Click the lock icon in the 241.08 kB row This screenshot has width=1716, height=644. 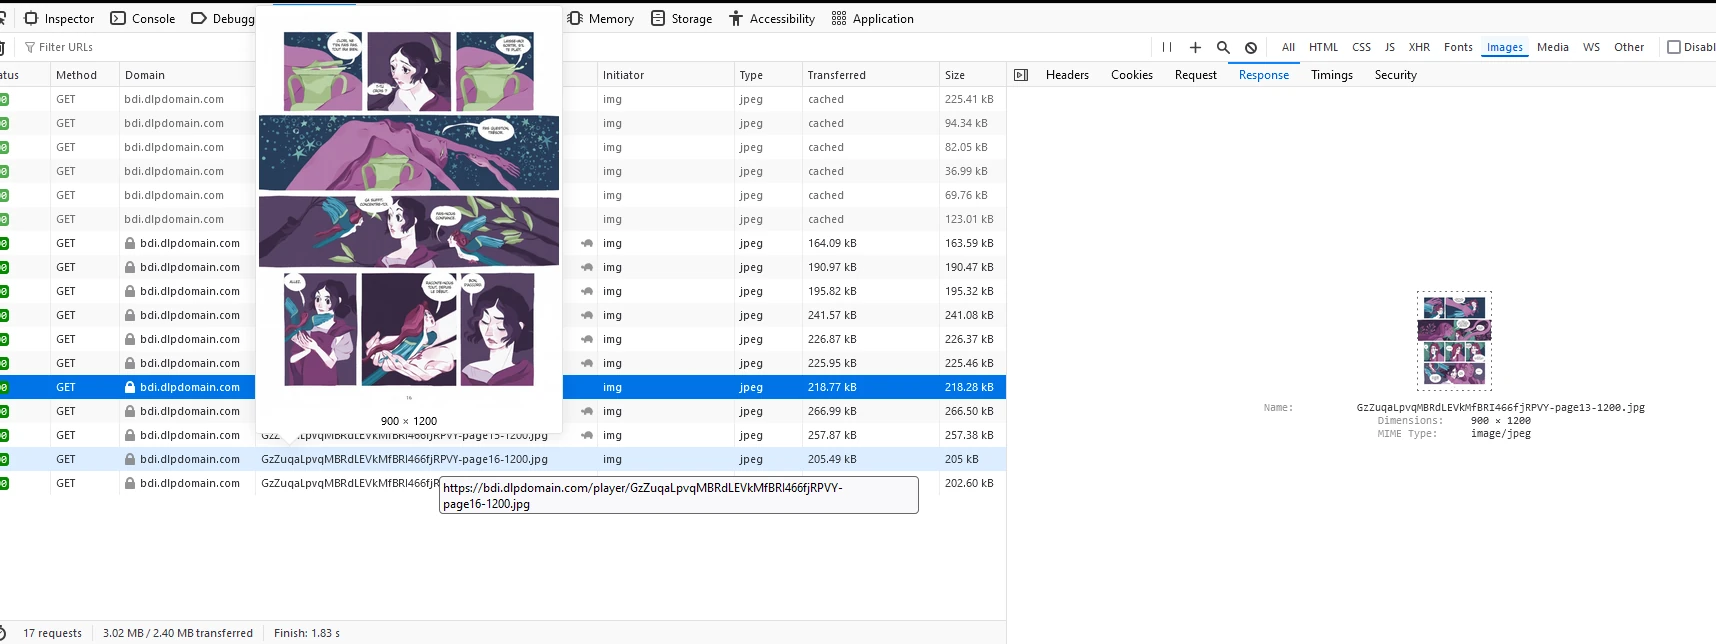(x=130, y=315)
